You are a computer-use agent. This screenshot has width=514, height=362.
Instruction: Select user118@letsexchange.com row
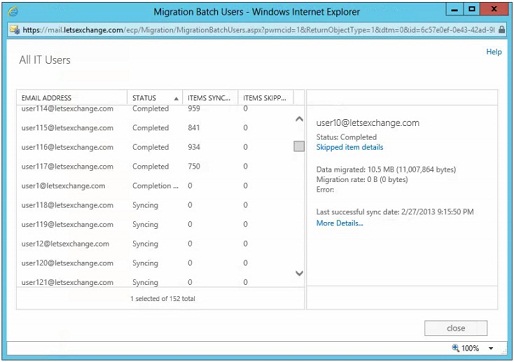(x=155, y=205)
